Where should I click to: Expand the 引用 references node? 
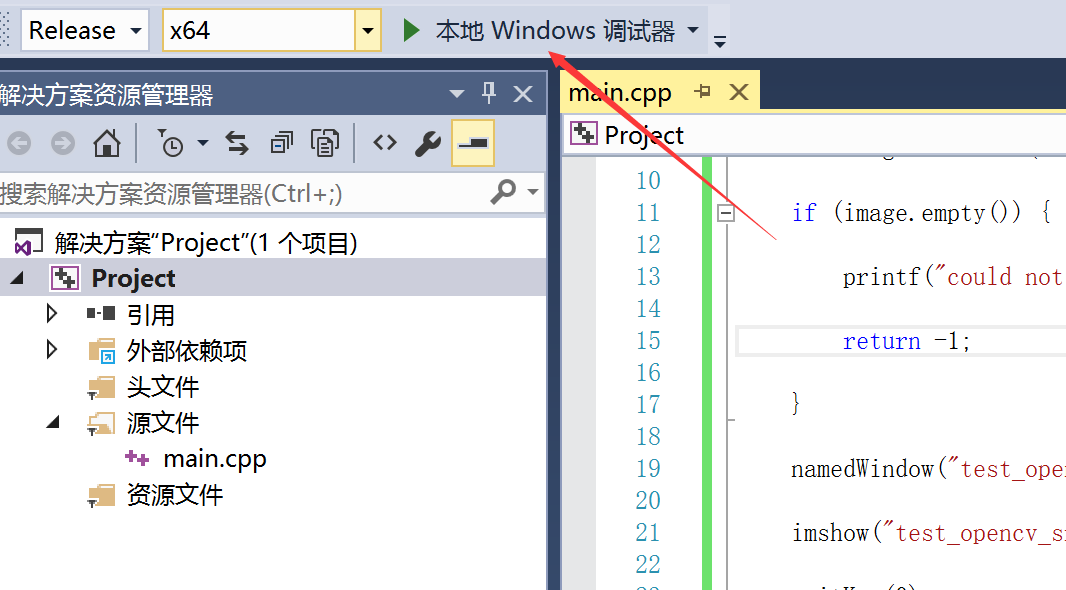pos(51,313)
